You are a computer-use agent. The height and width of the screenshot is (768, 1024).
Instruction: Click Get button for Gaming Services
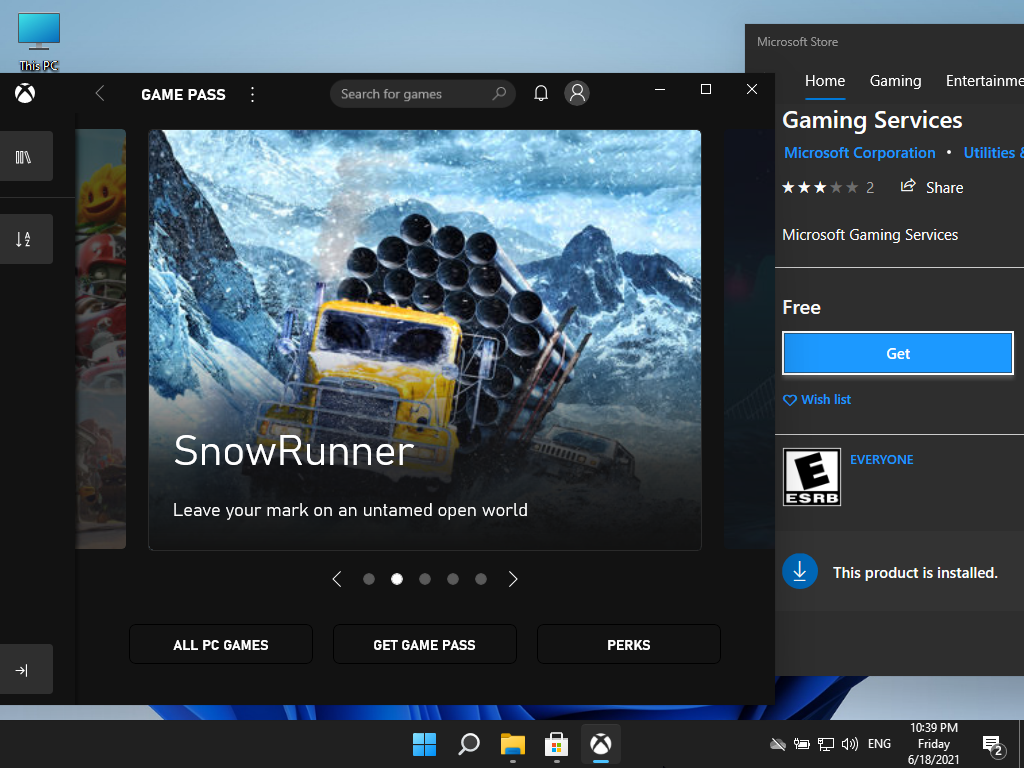pyautogui.click(x=898, y=353)
